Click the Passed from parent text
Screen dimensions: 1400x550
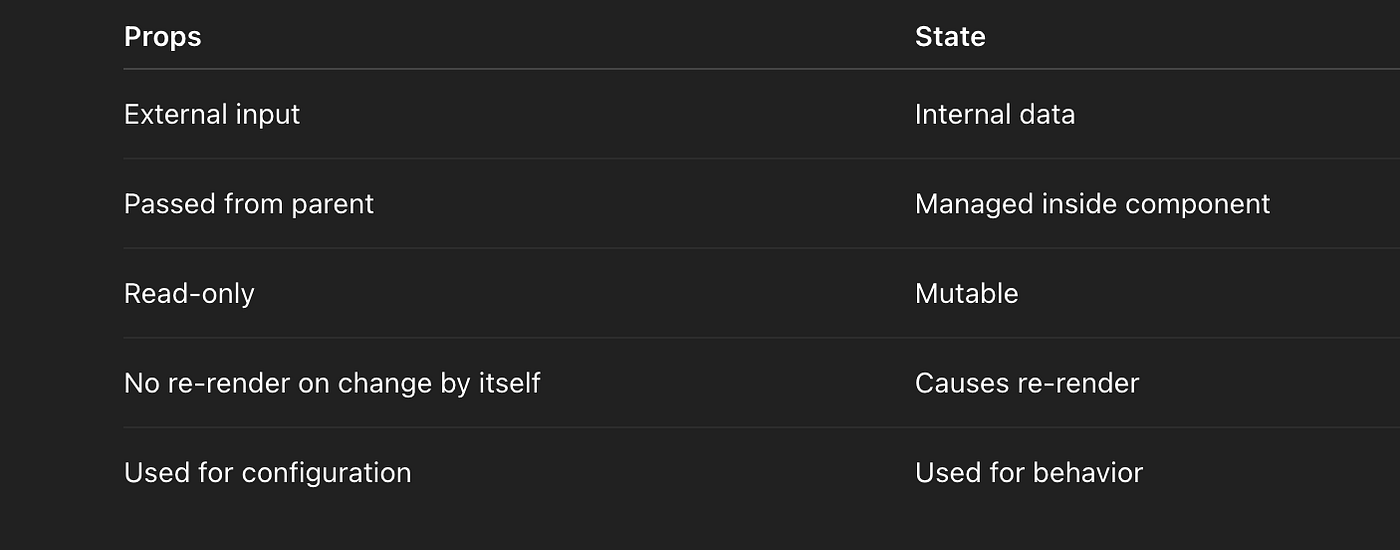click(x=249, y=204)
